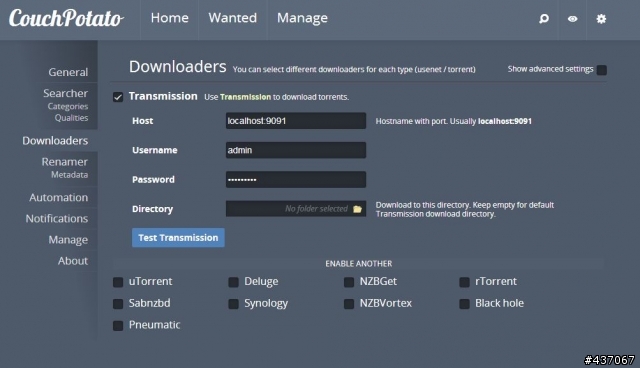Enable Black hole downloader
Image resolution: width=640 pixels, height=368 pixels.
(x=464, y=304)
